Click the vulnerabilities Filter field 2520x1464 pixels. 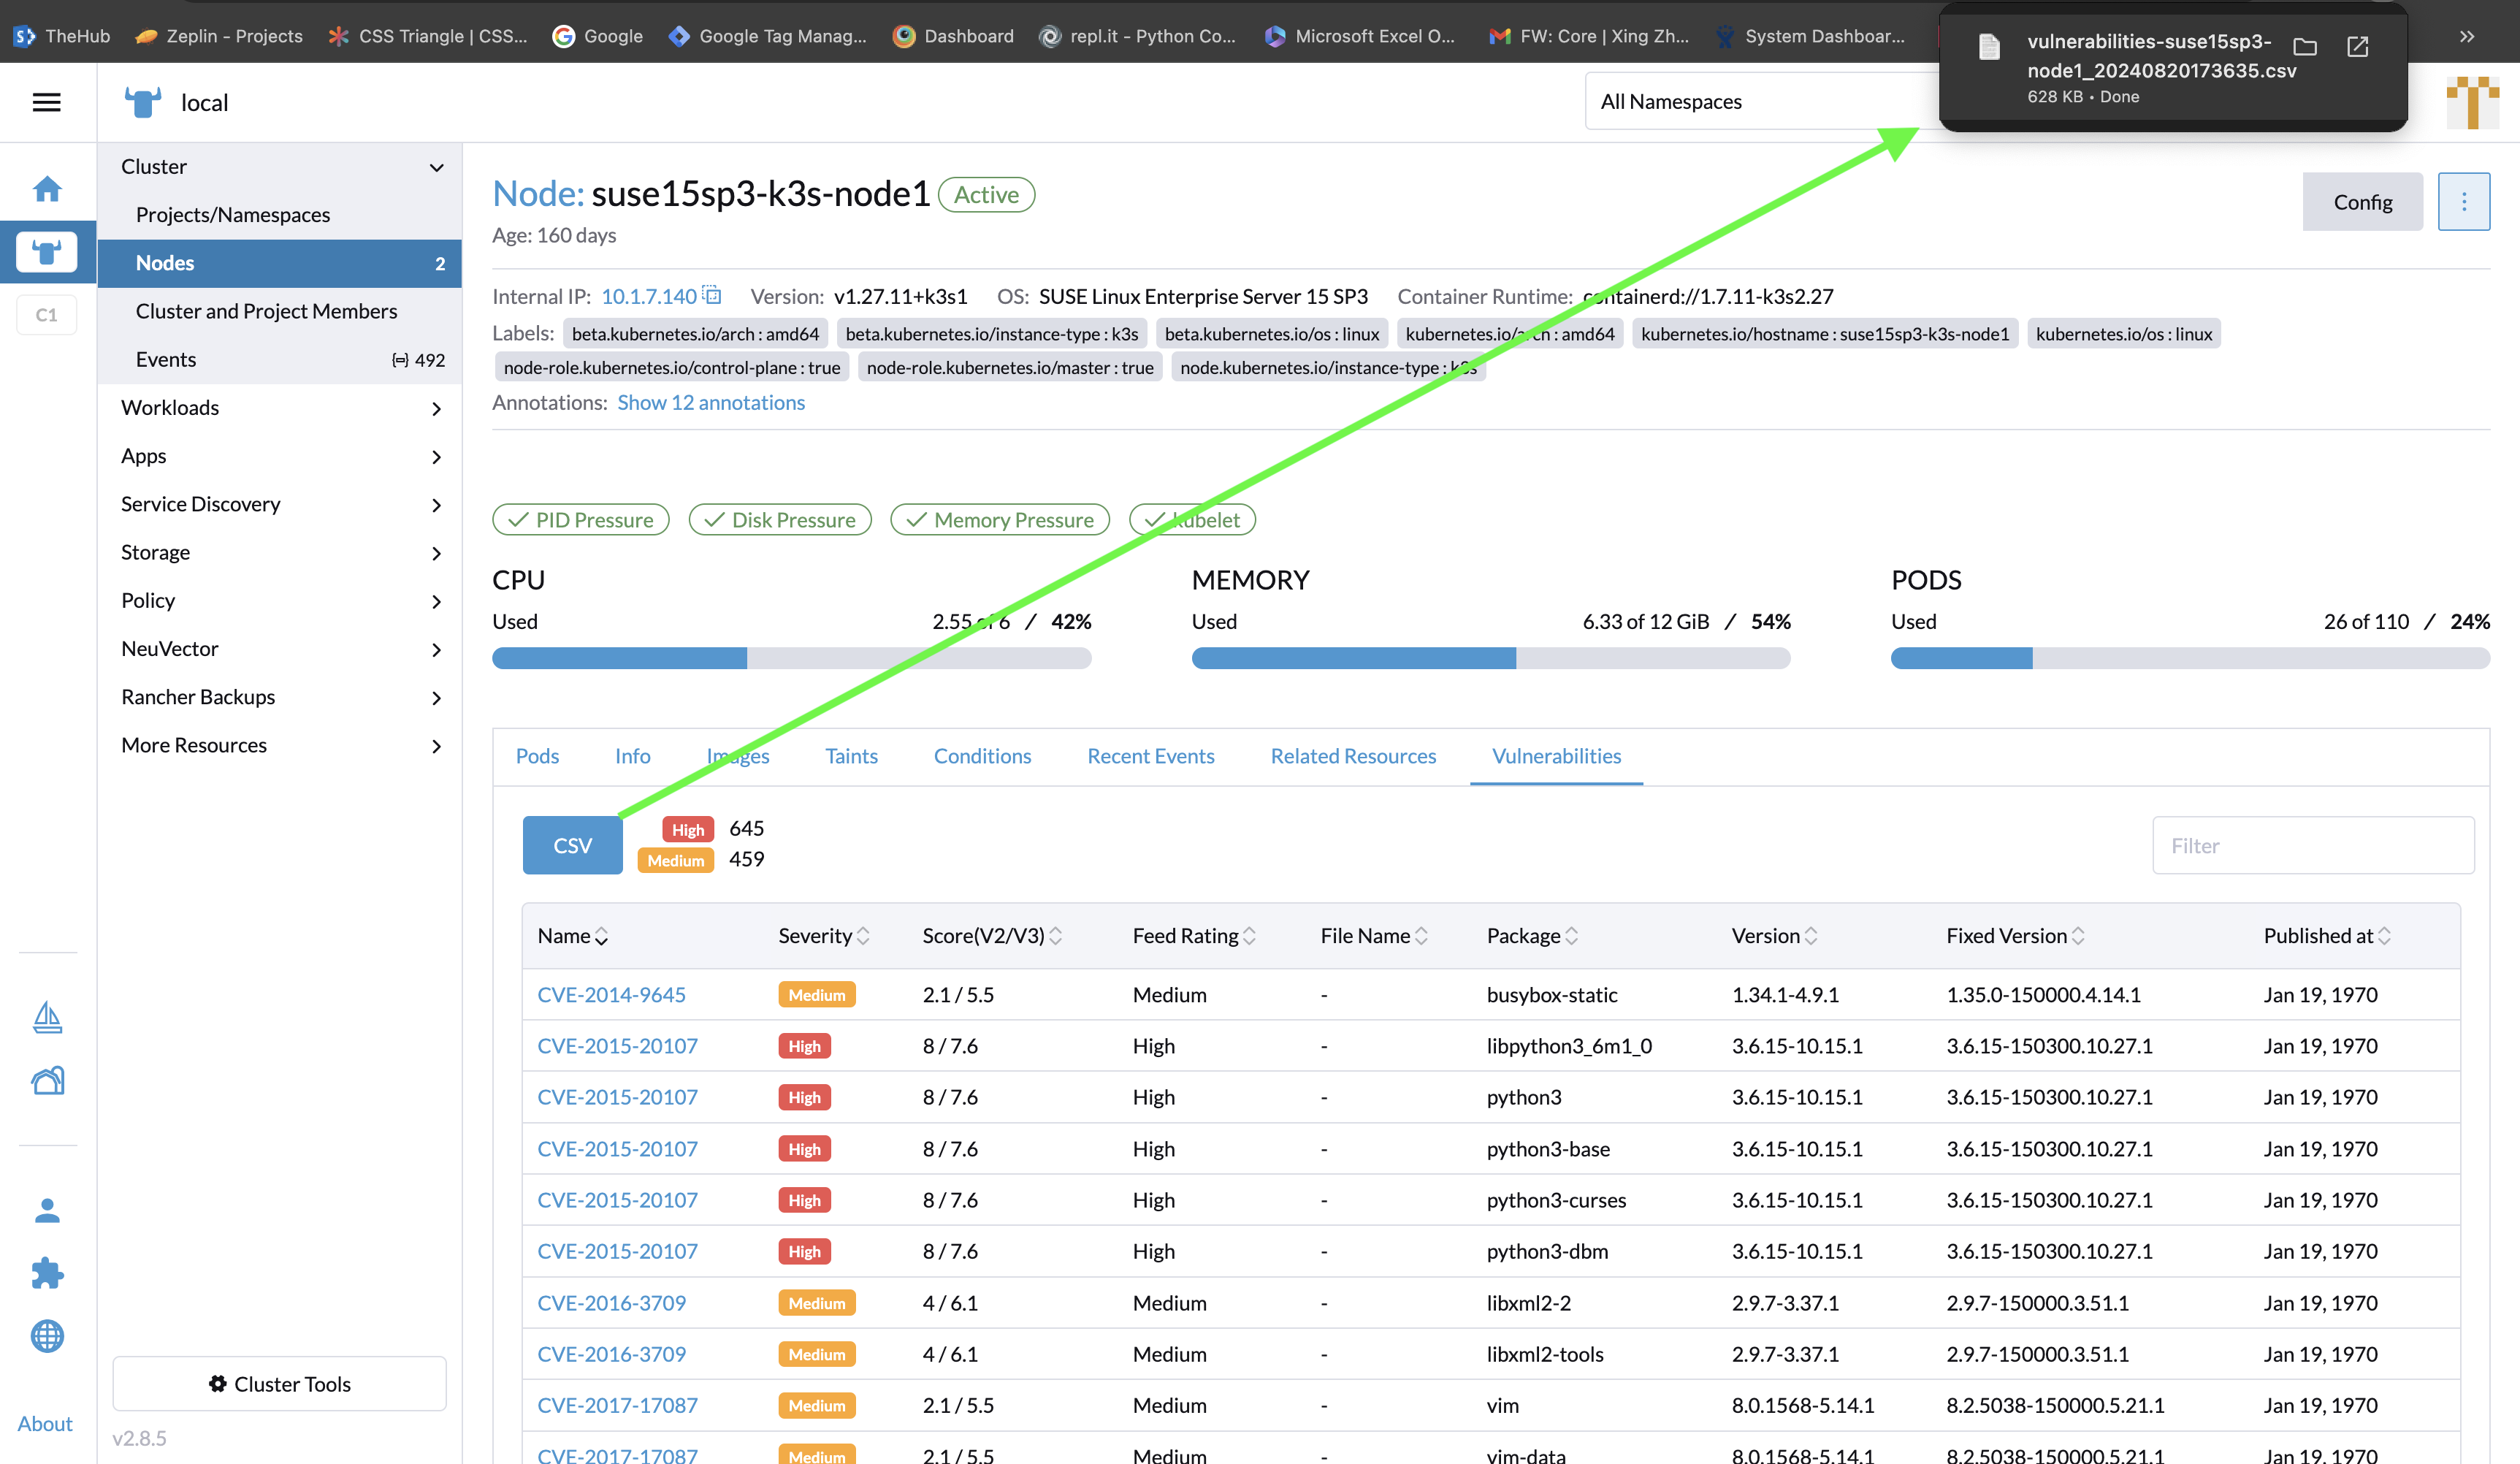(2312, 845)
